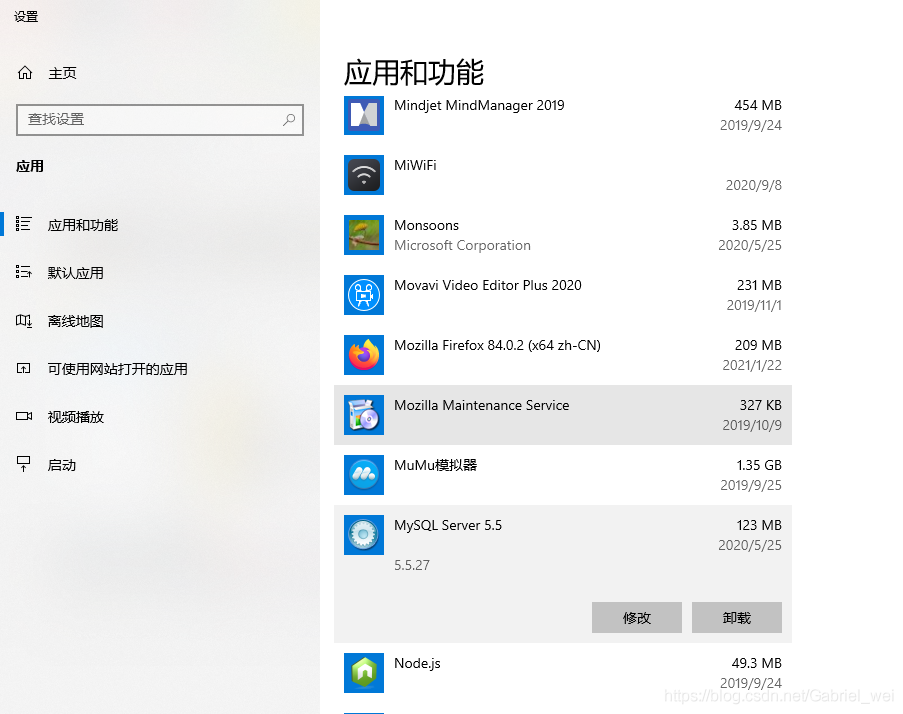Select Mozilla Maintenance Service name
Image resolution: width=903 pixels, height=714 pixels.
pyautogui.click(x=481, y=405)
